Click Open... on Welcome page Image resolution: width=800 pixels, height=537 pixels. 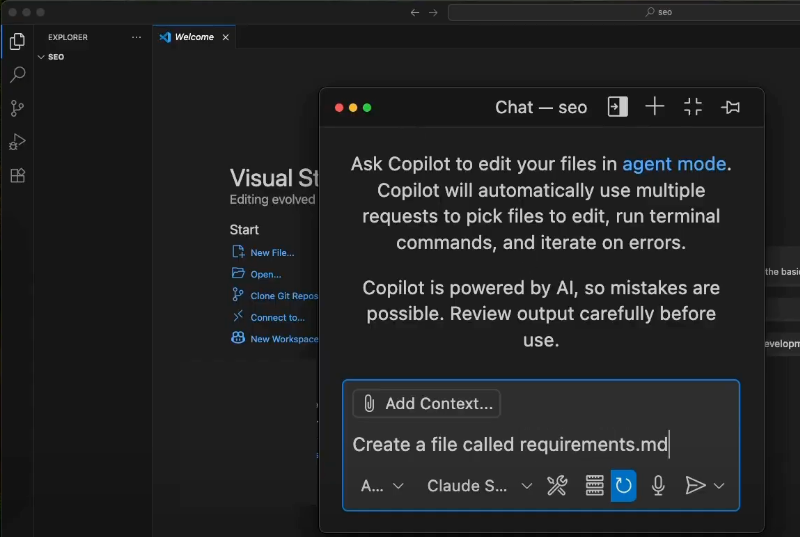click(x=265, y=274)
